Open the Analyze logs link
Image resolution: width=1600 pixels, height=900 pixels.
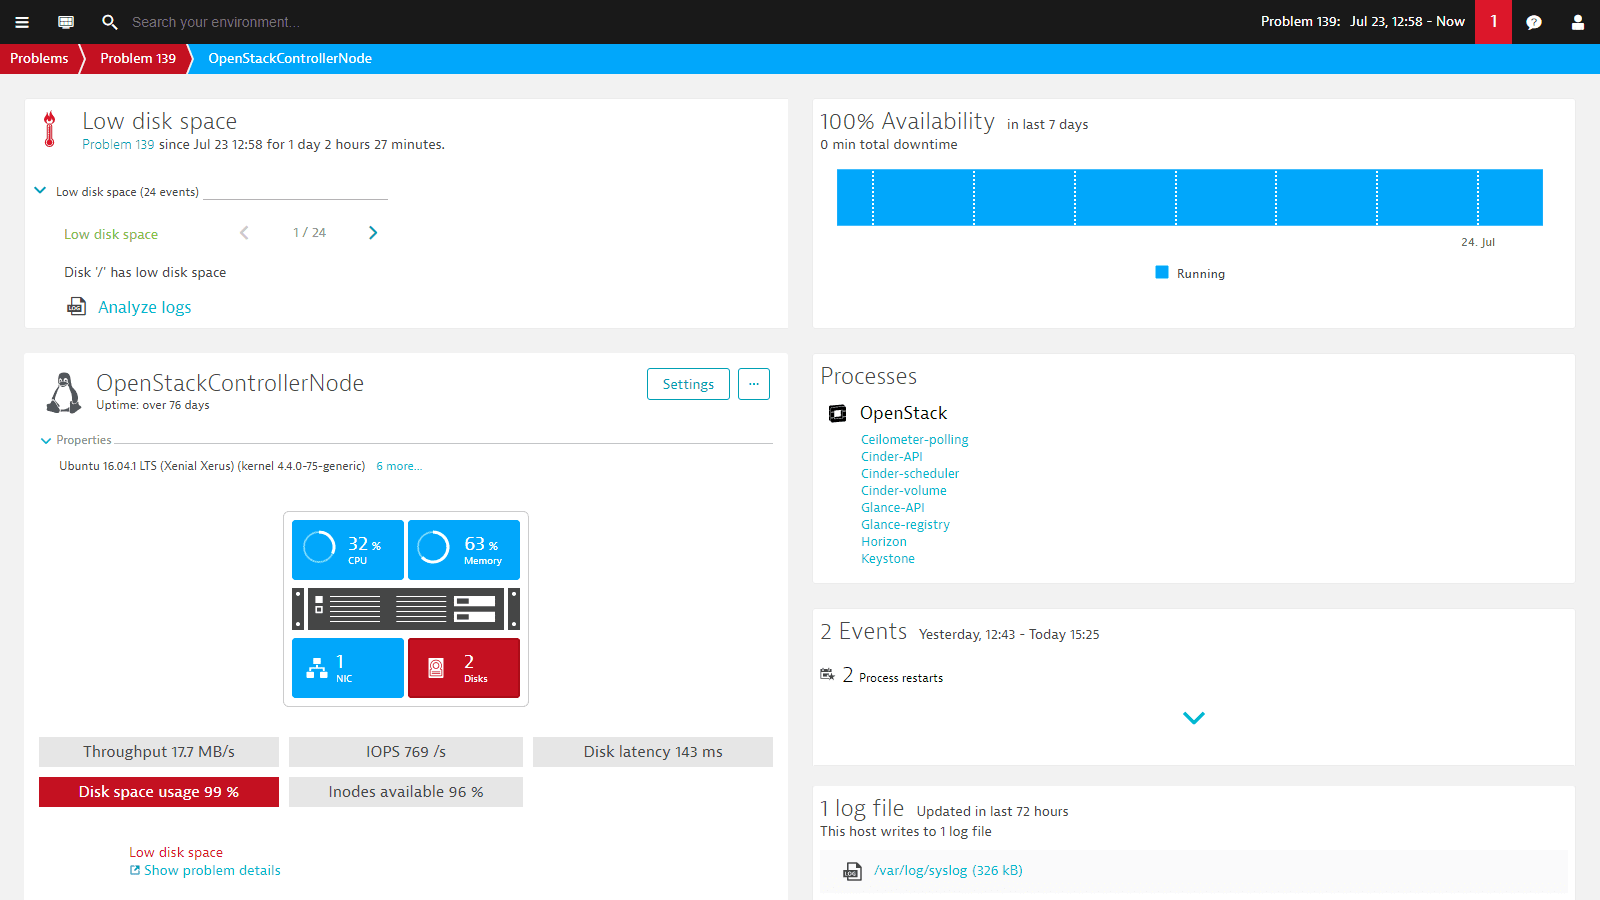(144, 307)
